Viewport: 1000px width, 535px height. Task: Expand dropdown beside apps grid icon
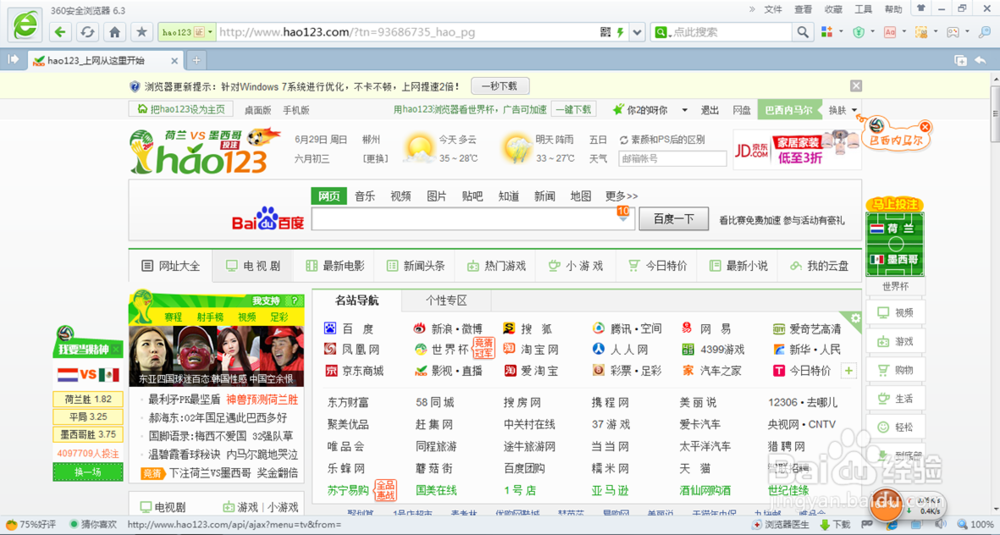841,32
